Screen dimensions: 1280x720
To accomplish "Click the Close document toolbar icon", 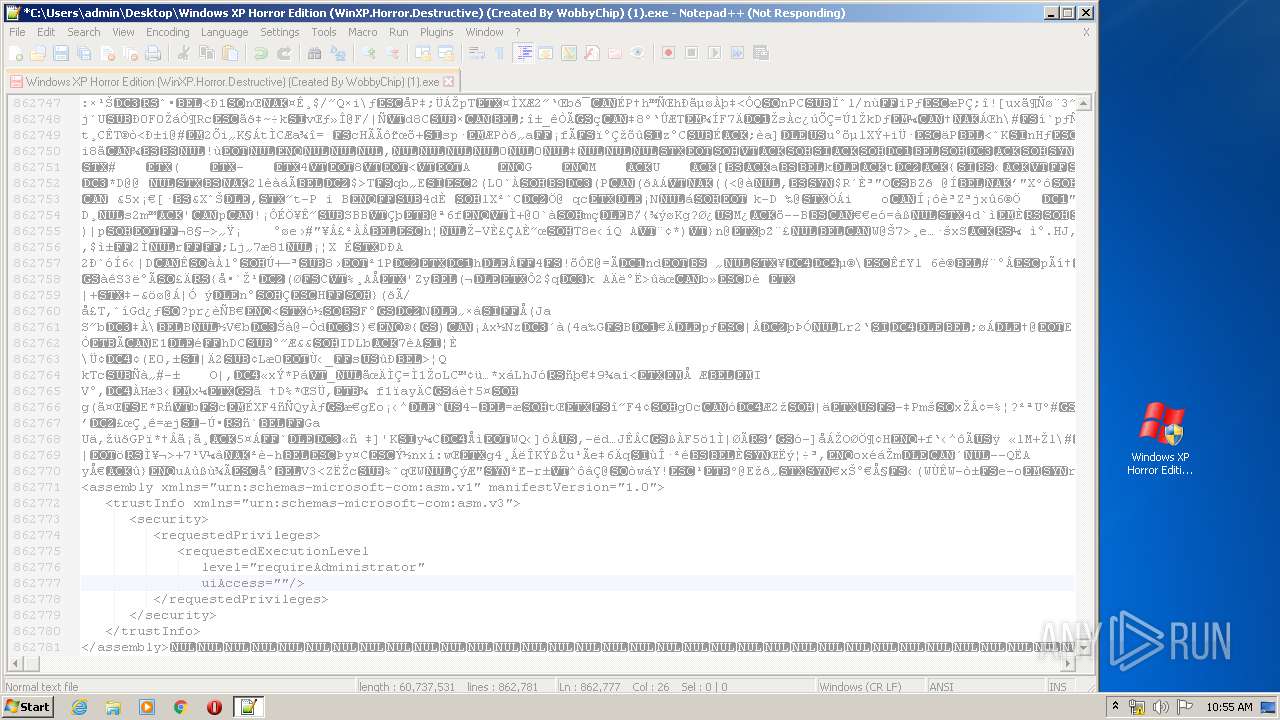I will 107,53.
